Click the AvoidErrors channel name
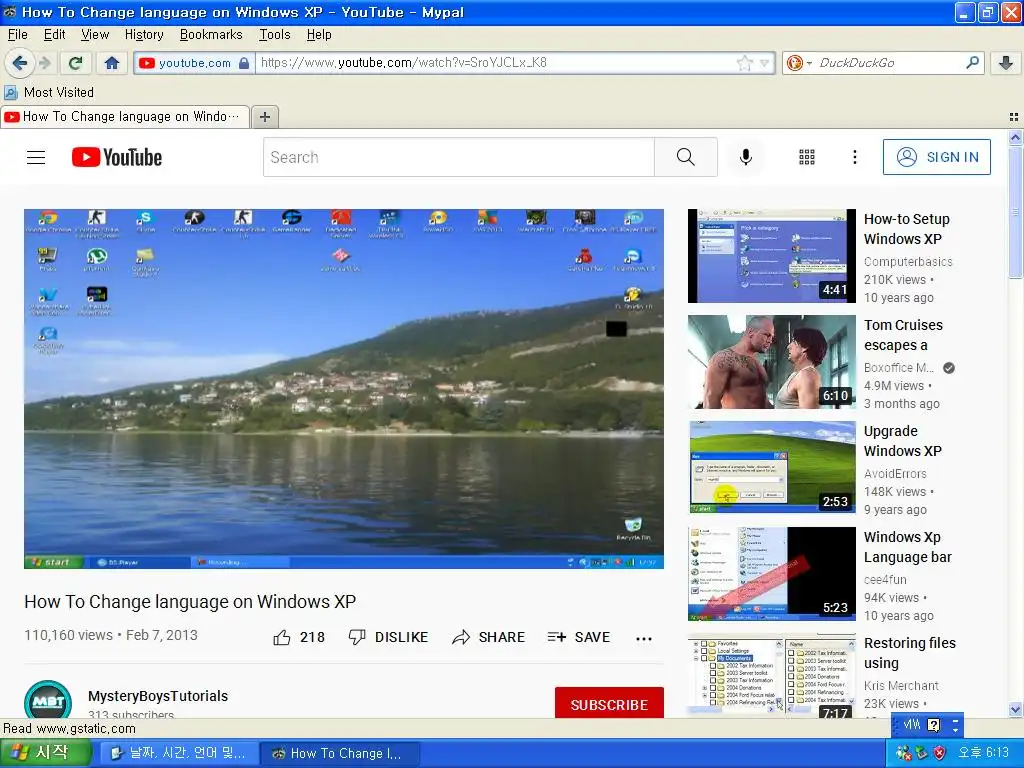This screenshot has width=1024, height=768. click(x=895, y=474)
